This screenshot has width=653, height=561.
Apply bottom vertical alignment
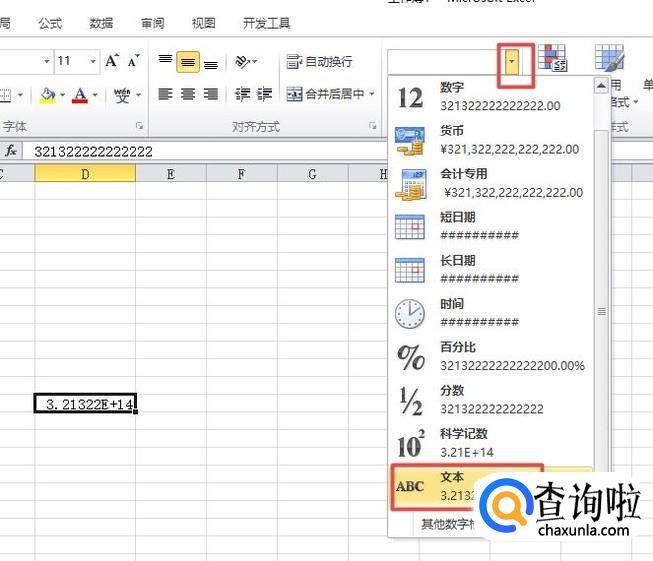point(211,62)
